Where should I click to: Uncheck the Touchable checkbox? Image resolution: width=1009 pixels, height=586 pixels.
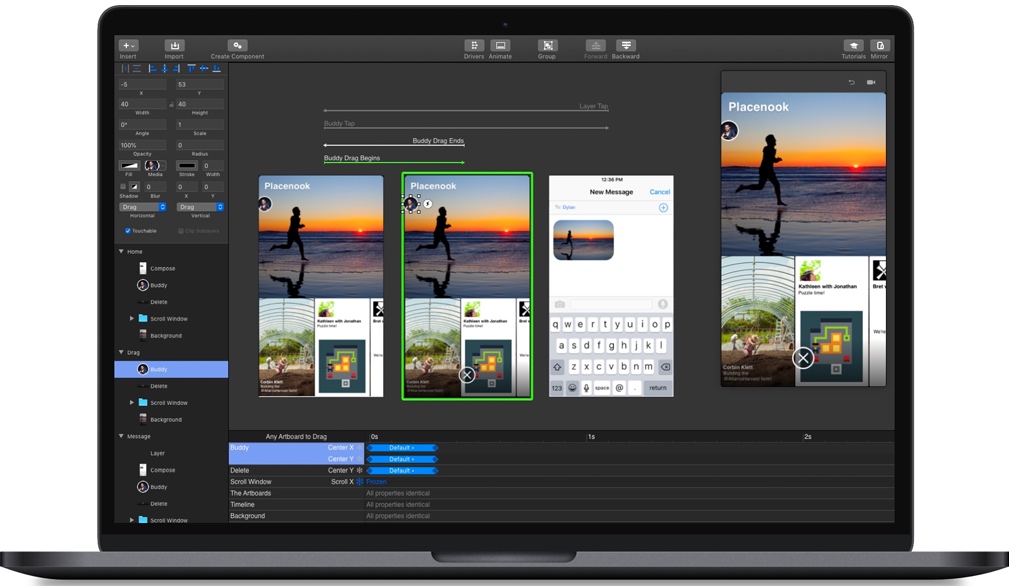tap(128, 231)
